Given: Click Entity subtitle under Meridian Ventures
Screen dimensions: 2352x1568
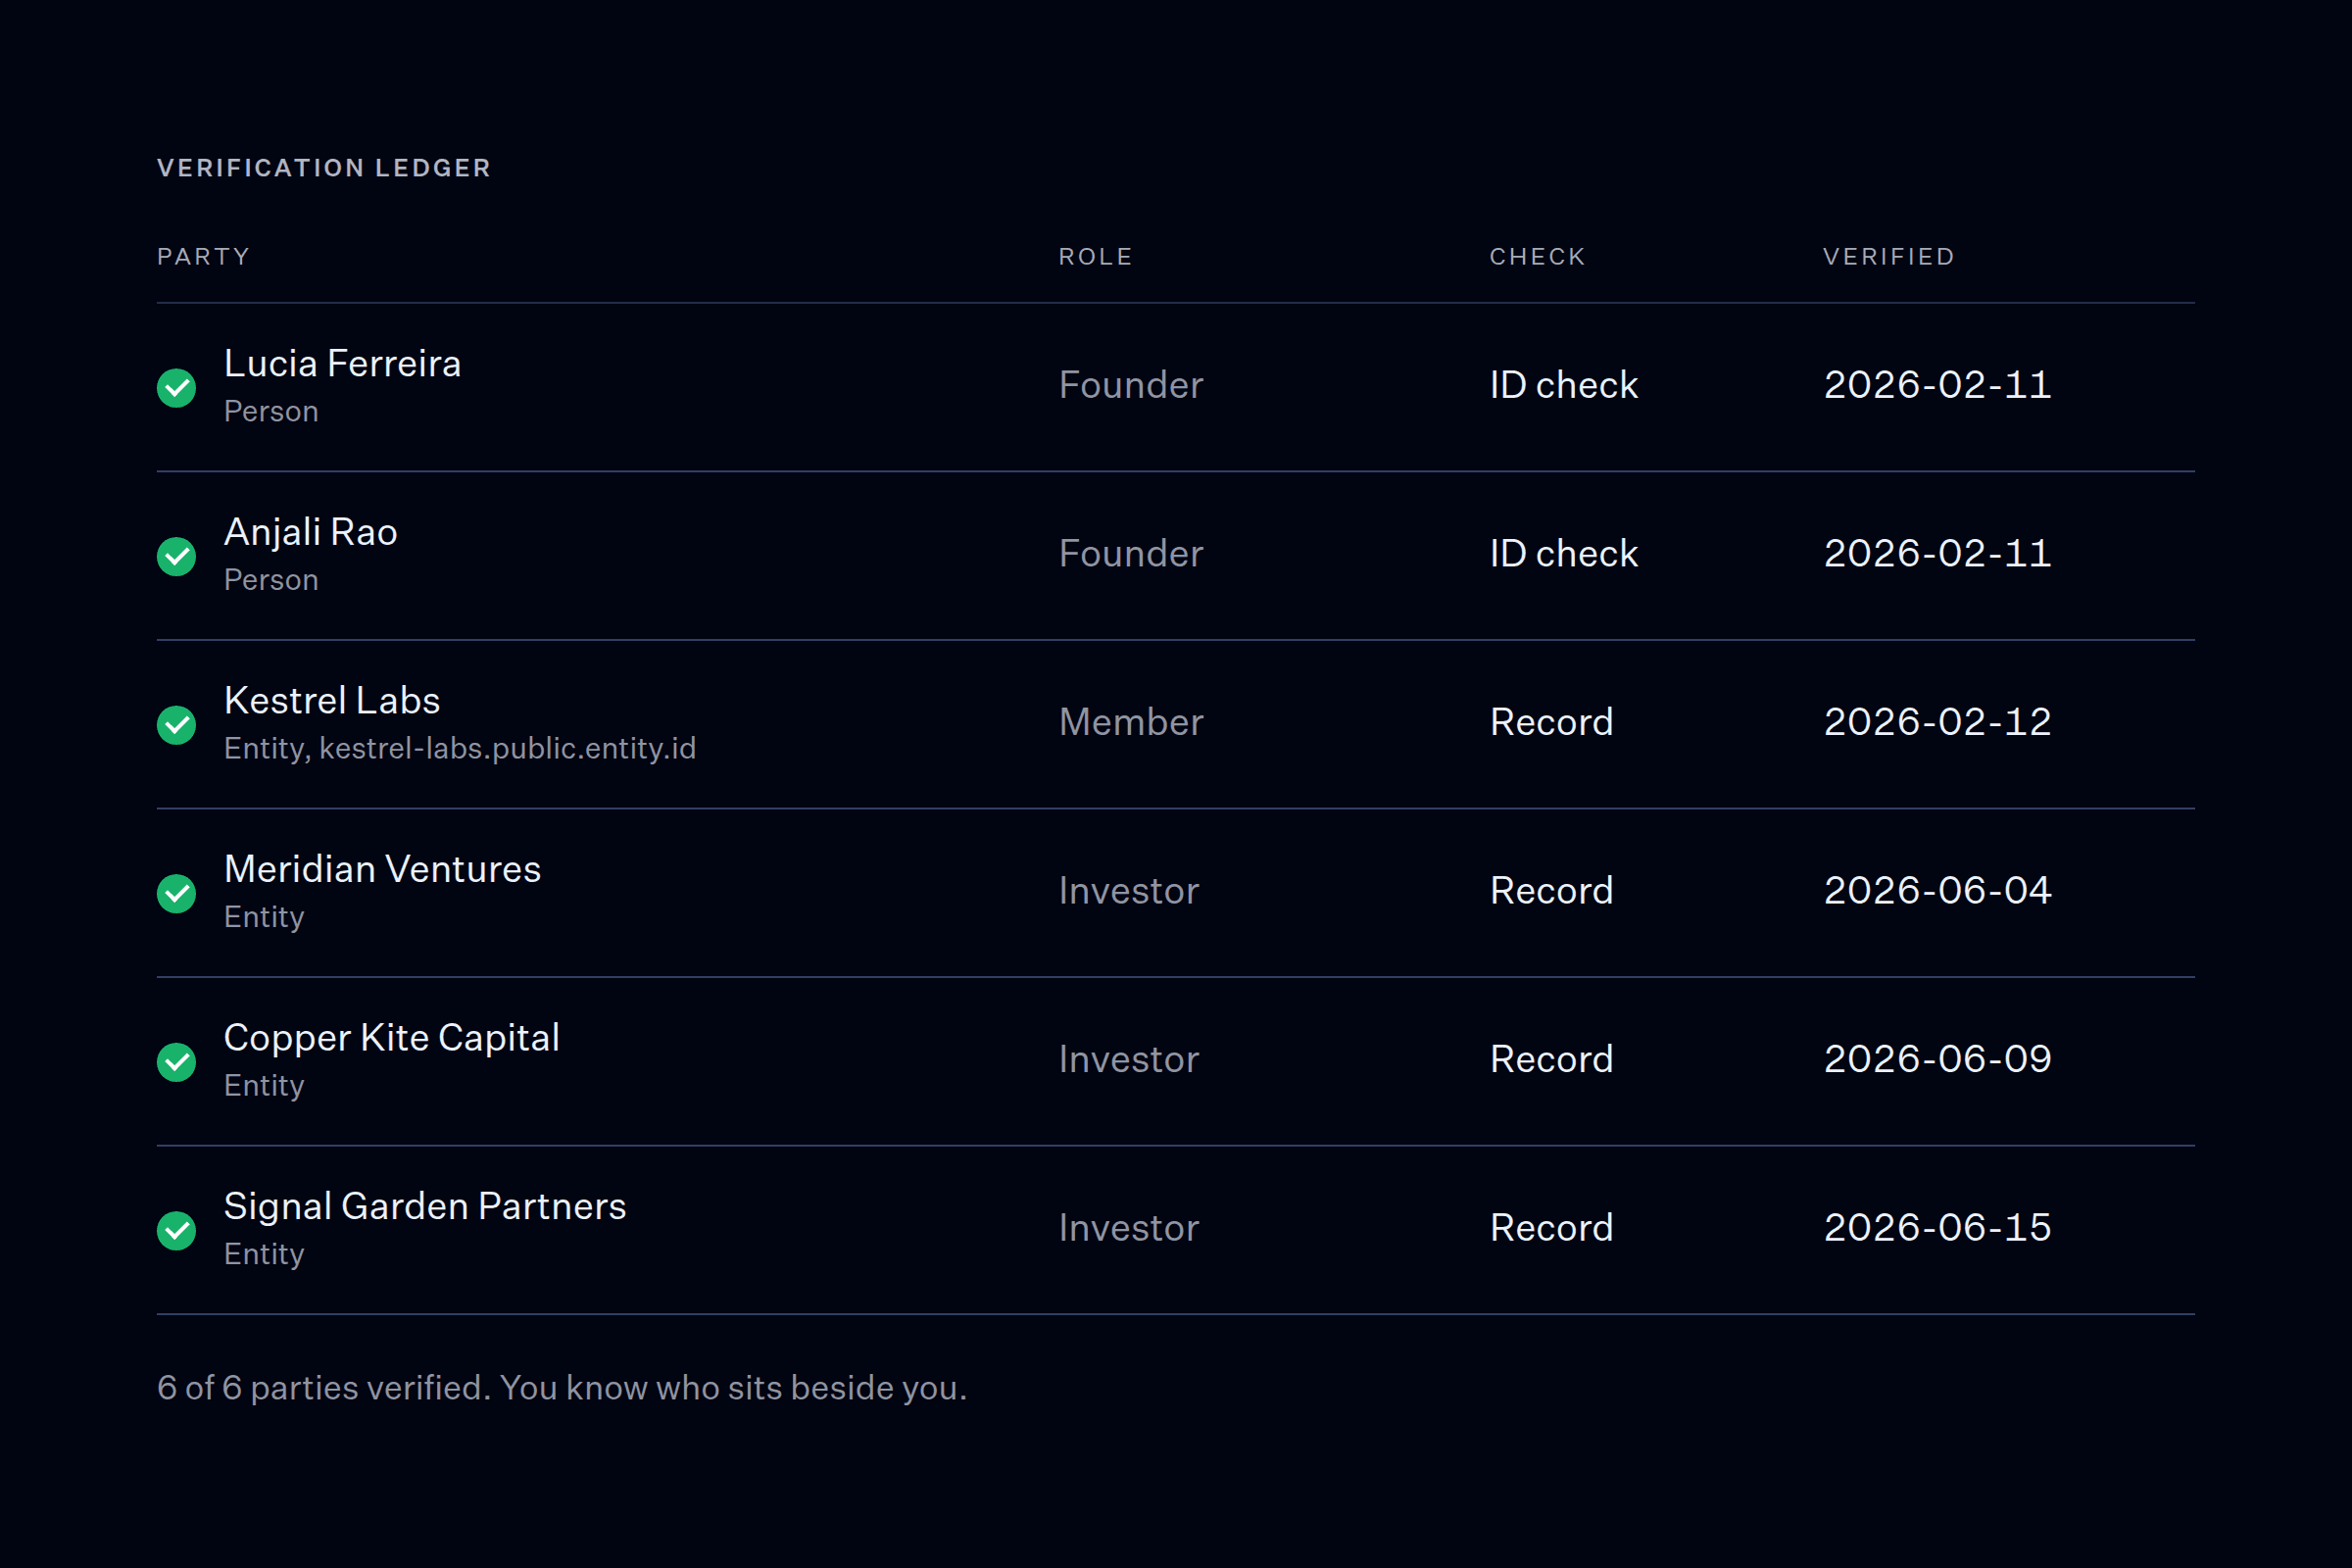Looking at the screenshot, I should pyautogui.click(x=264, y=918).
